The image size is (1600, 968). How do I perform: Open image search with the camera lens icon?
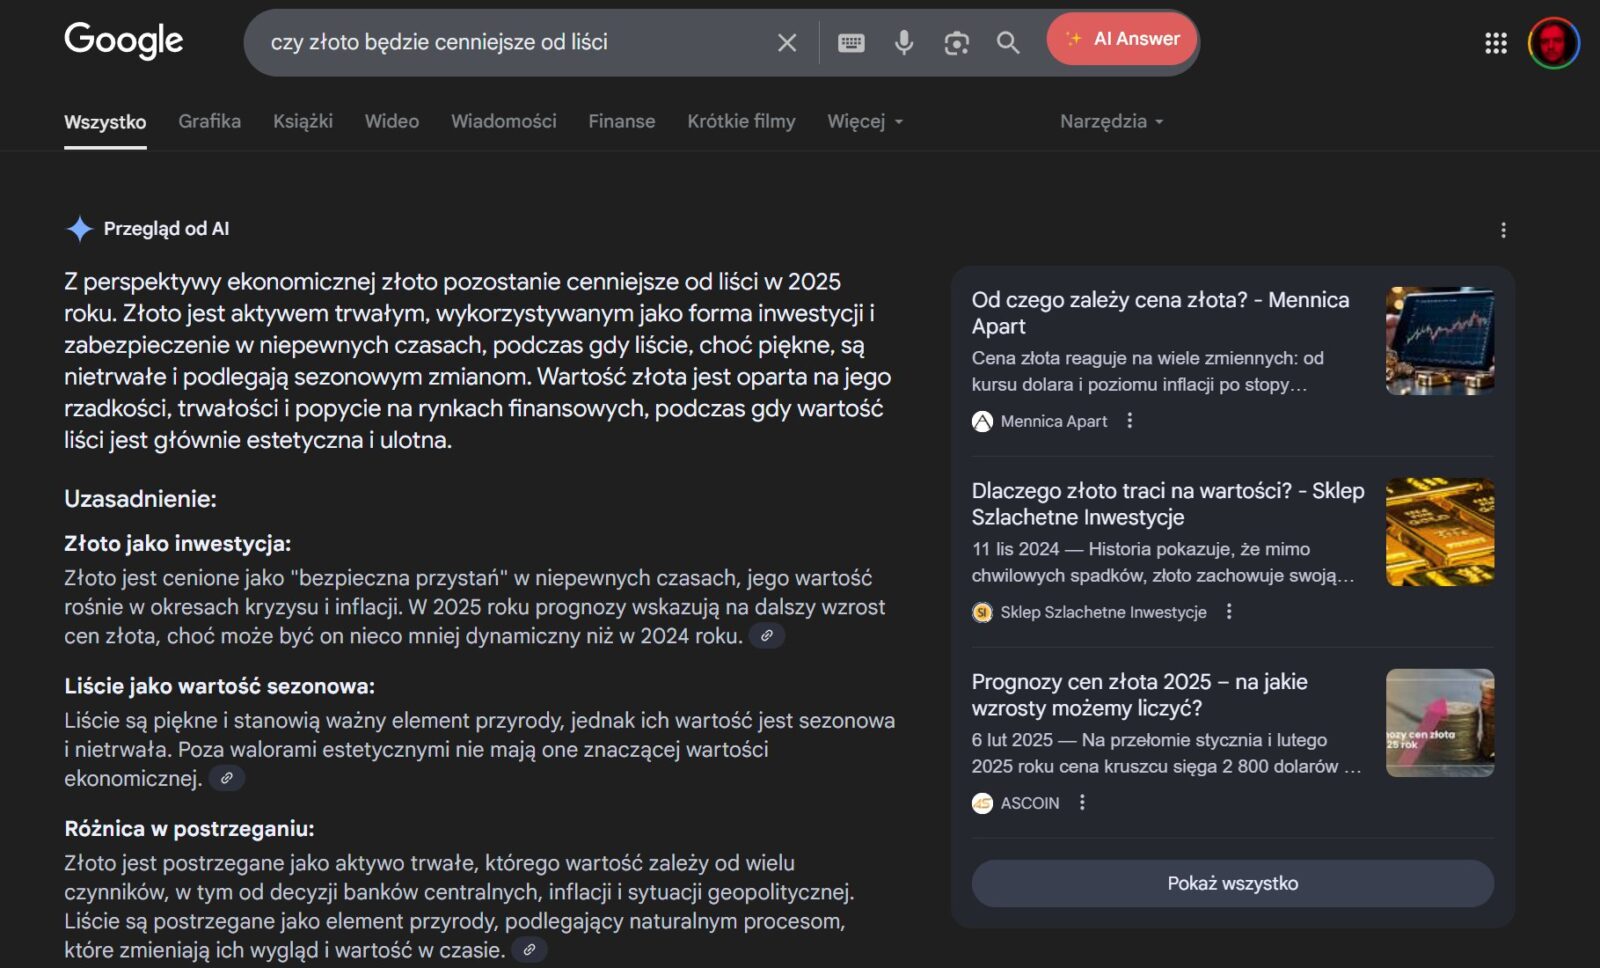(x=956, y=42)
